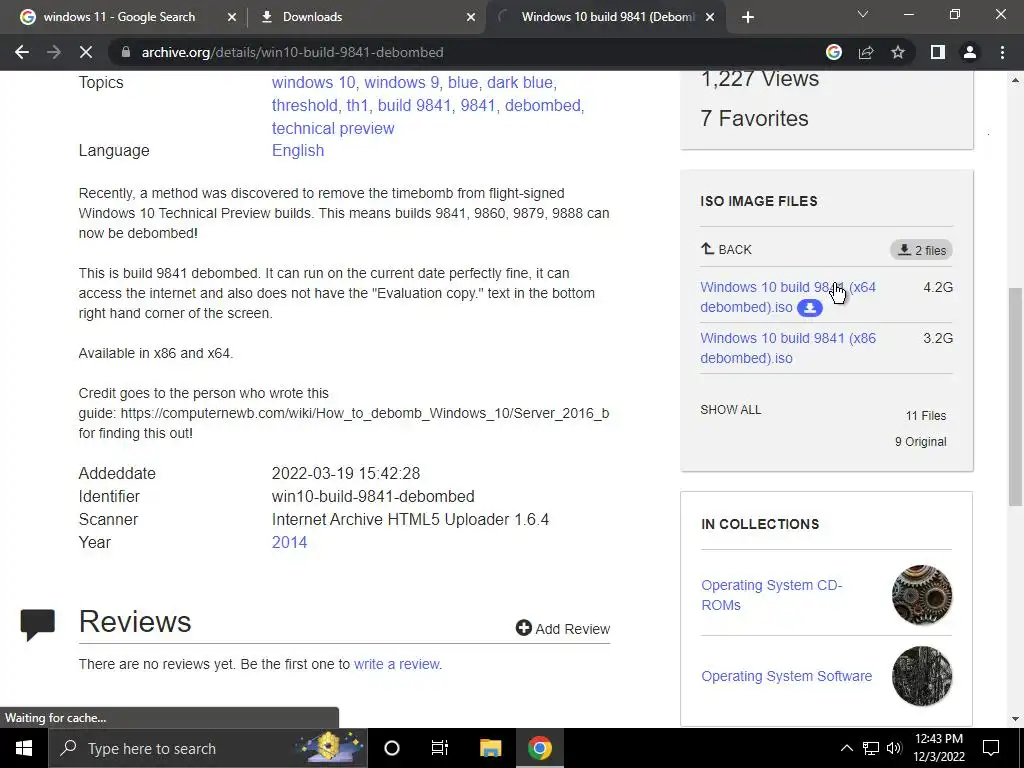
Task: Open tab search dropdown arrow
Action: (863, 14)
